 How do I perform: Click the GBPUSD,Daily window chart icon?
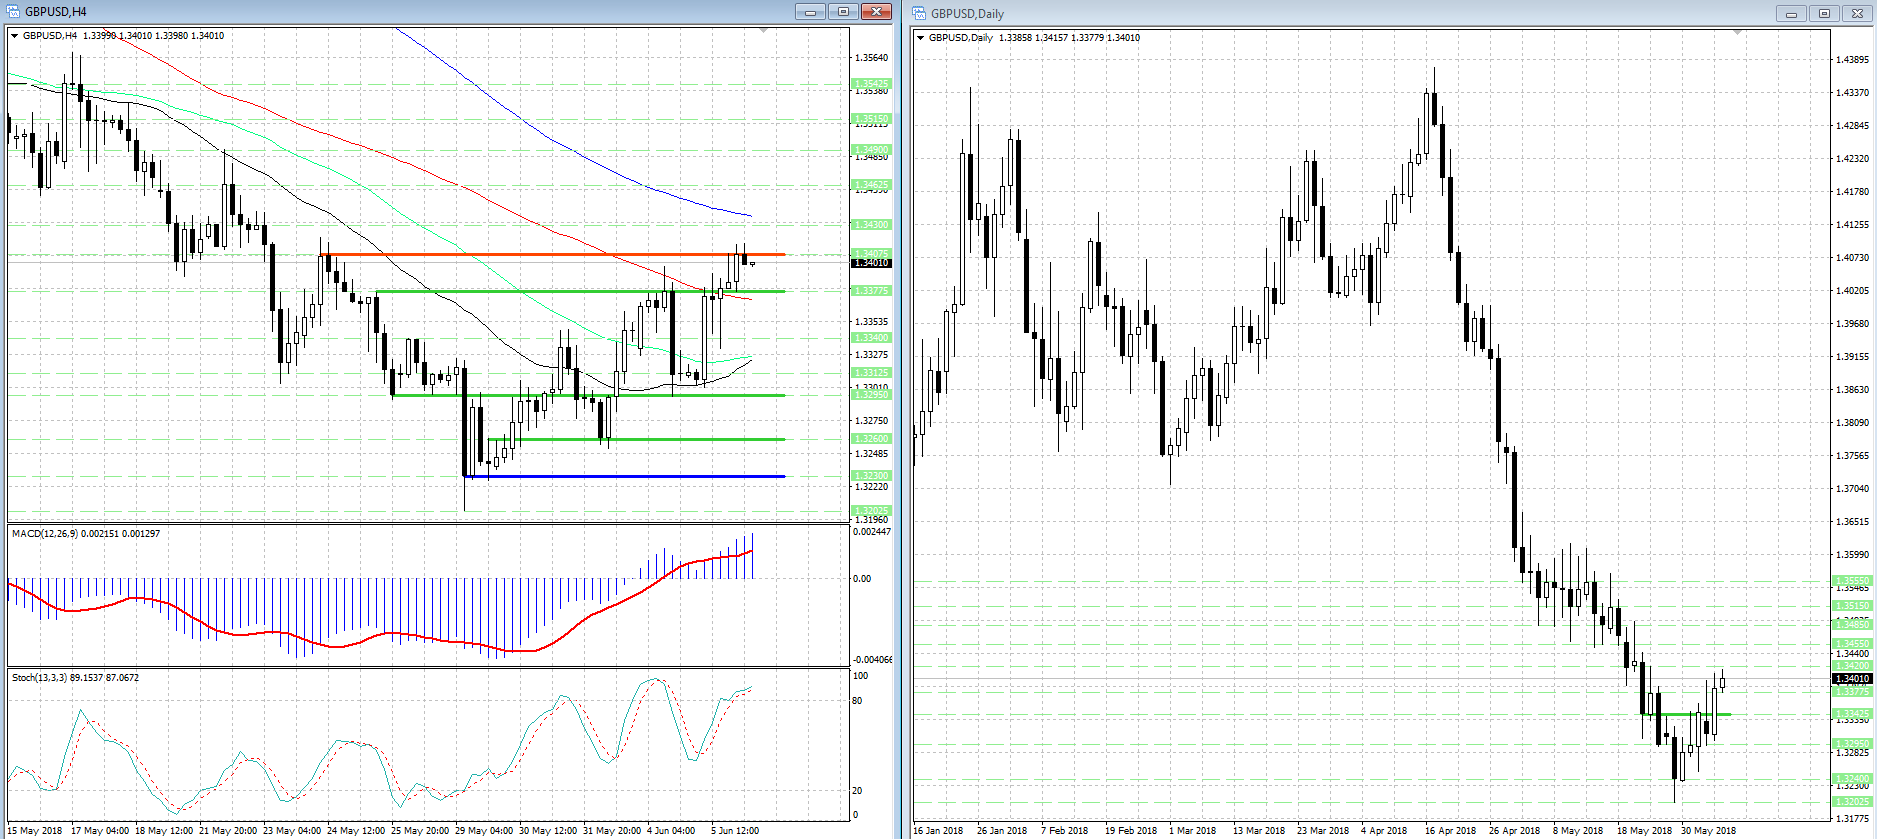[x=920, y=13]
